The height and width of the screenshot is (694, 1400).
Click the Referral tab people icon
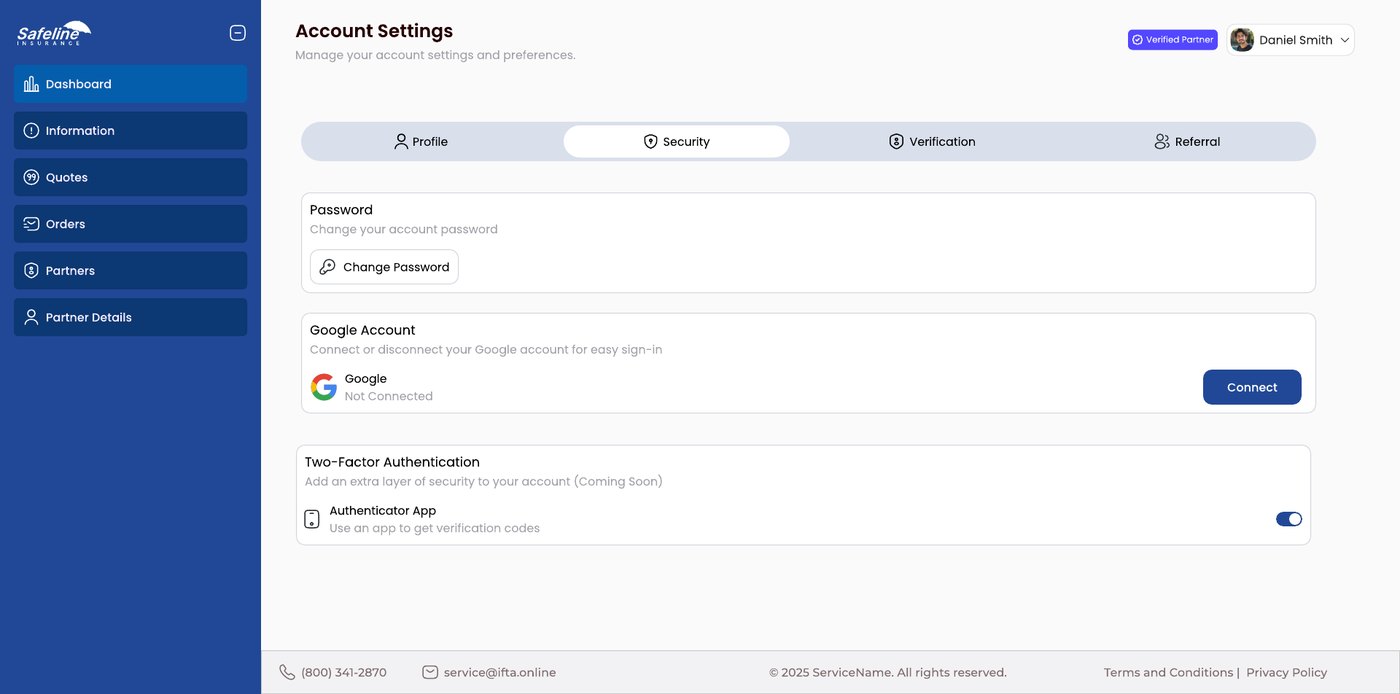click(x=1162, y=142)
